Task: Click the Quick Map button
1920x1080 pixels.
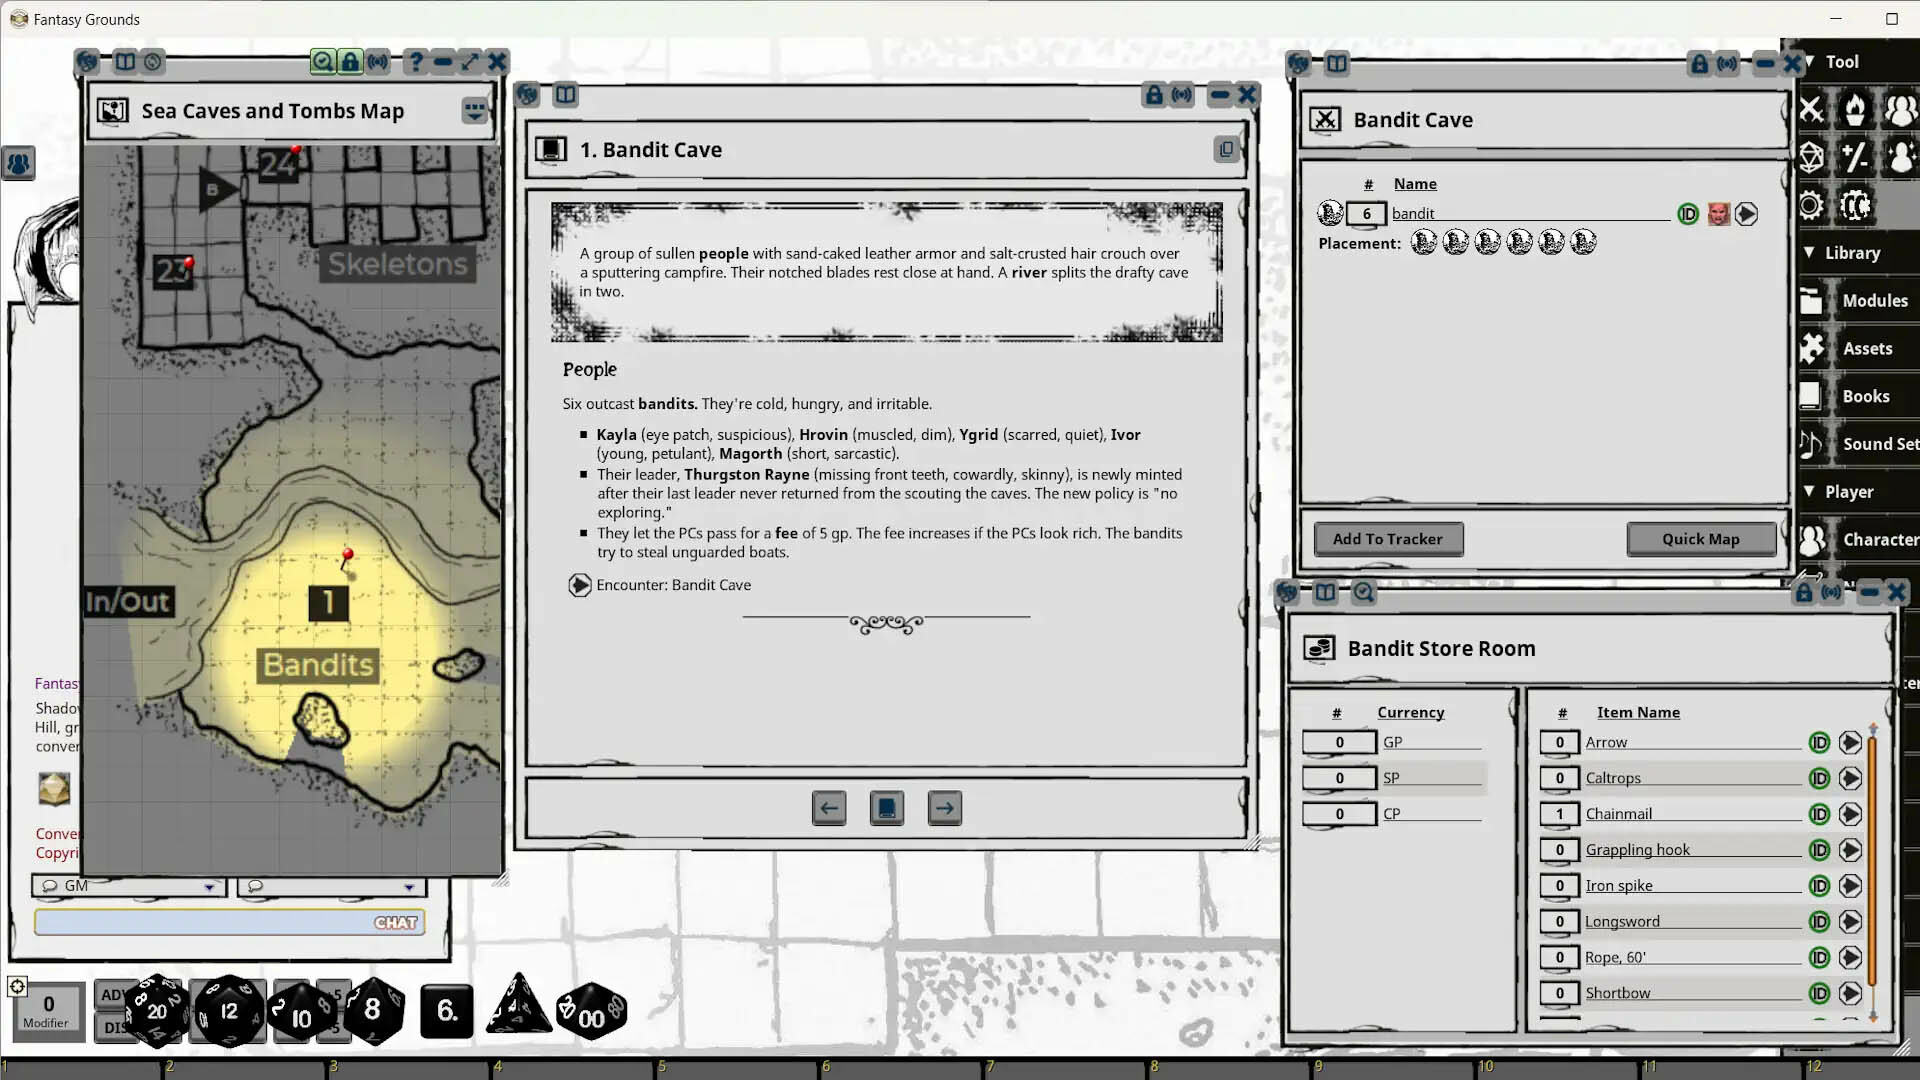Action: [1701, 539]
